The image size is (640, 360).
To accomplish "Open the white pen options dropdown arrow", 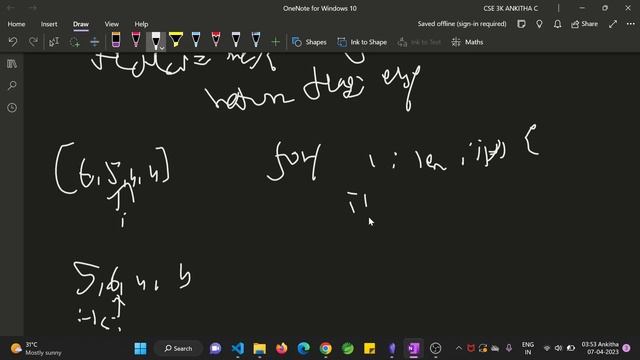I will 162,48.
